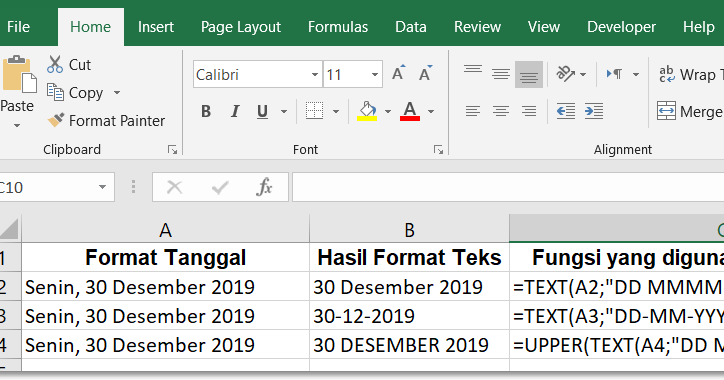
Task: Apply cell borders icon
Action: click(x=314, y=111)
